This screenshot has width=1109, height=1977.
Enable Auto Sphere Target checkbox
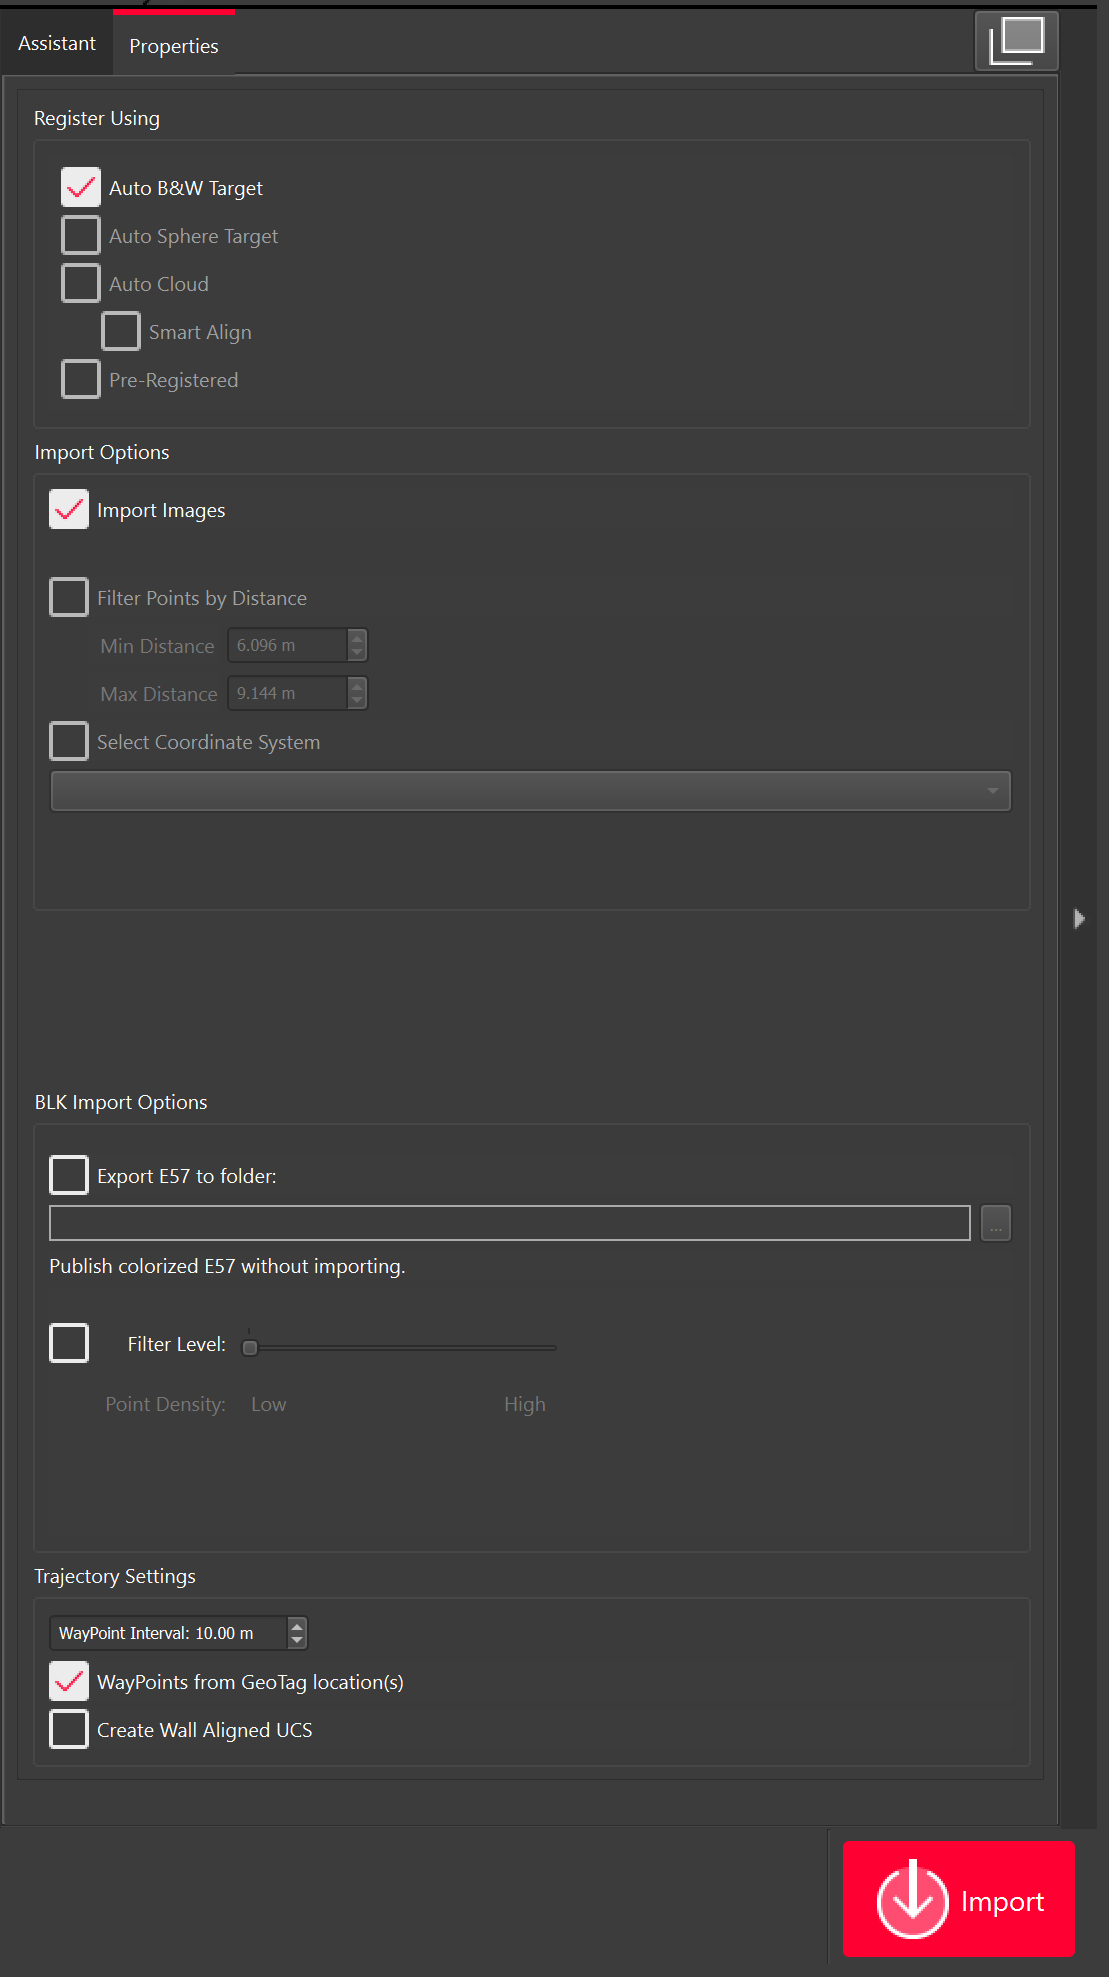click(81, 236)
